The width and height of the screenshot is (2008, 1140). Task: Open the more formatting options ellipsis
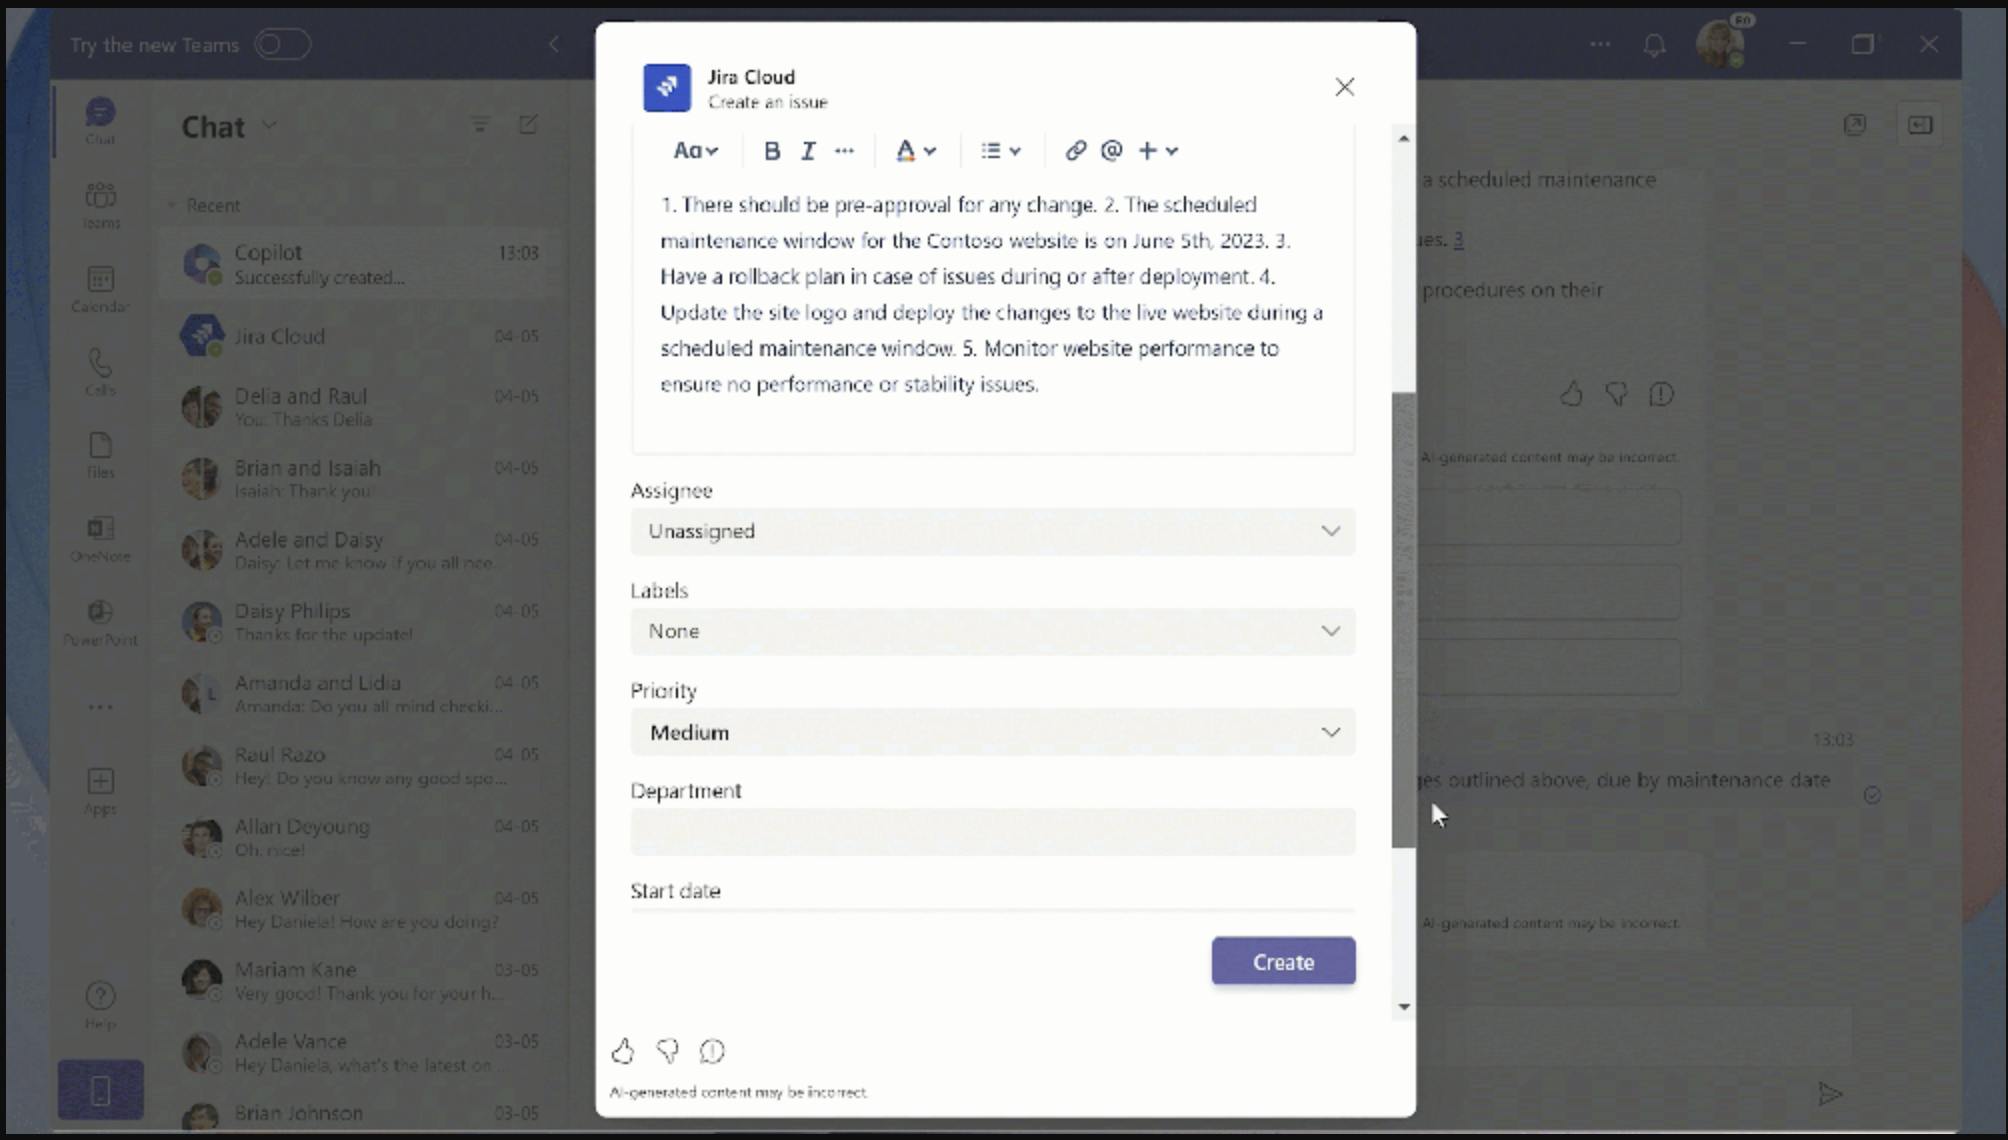[844, 151]
